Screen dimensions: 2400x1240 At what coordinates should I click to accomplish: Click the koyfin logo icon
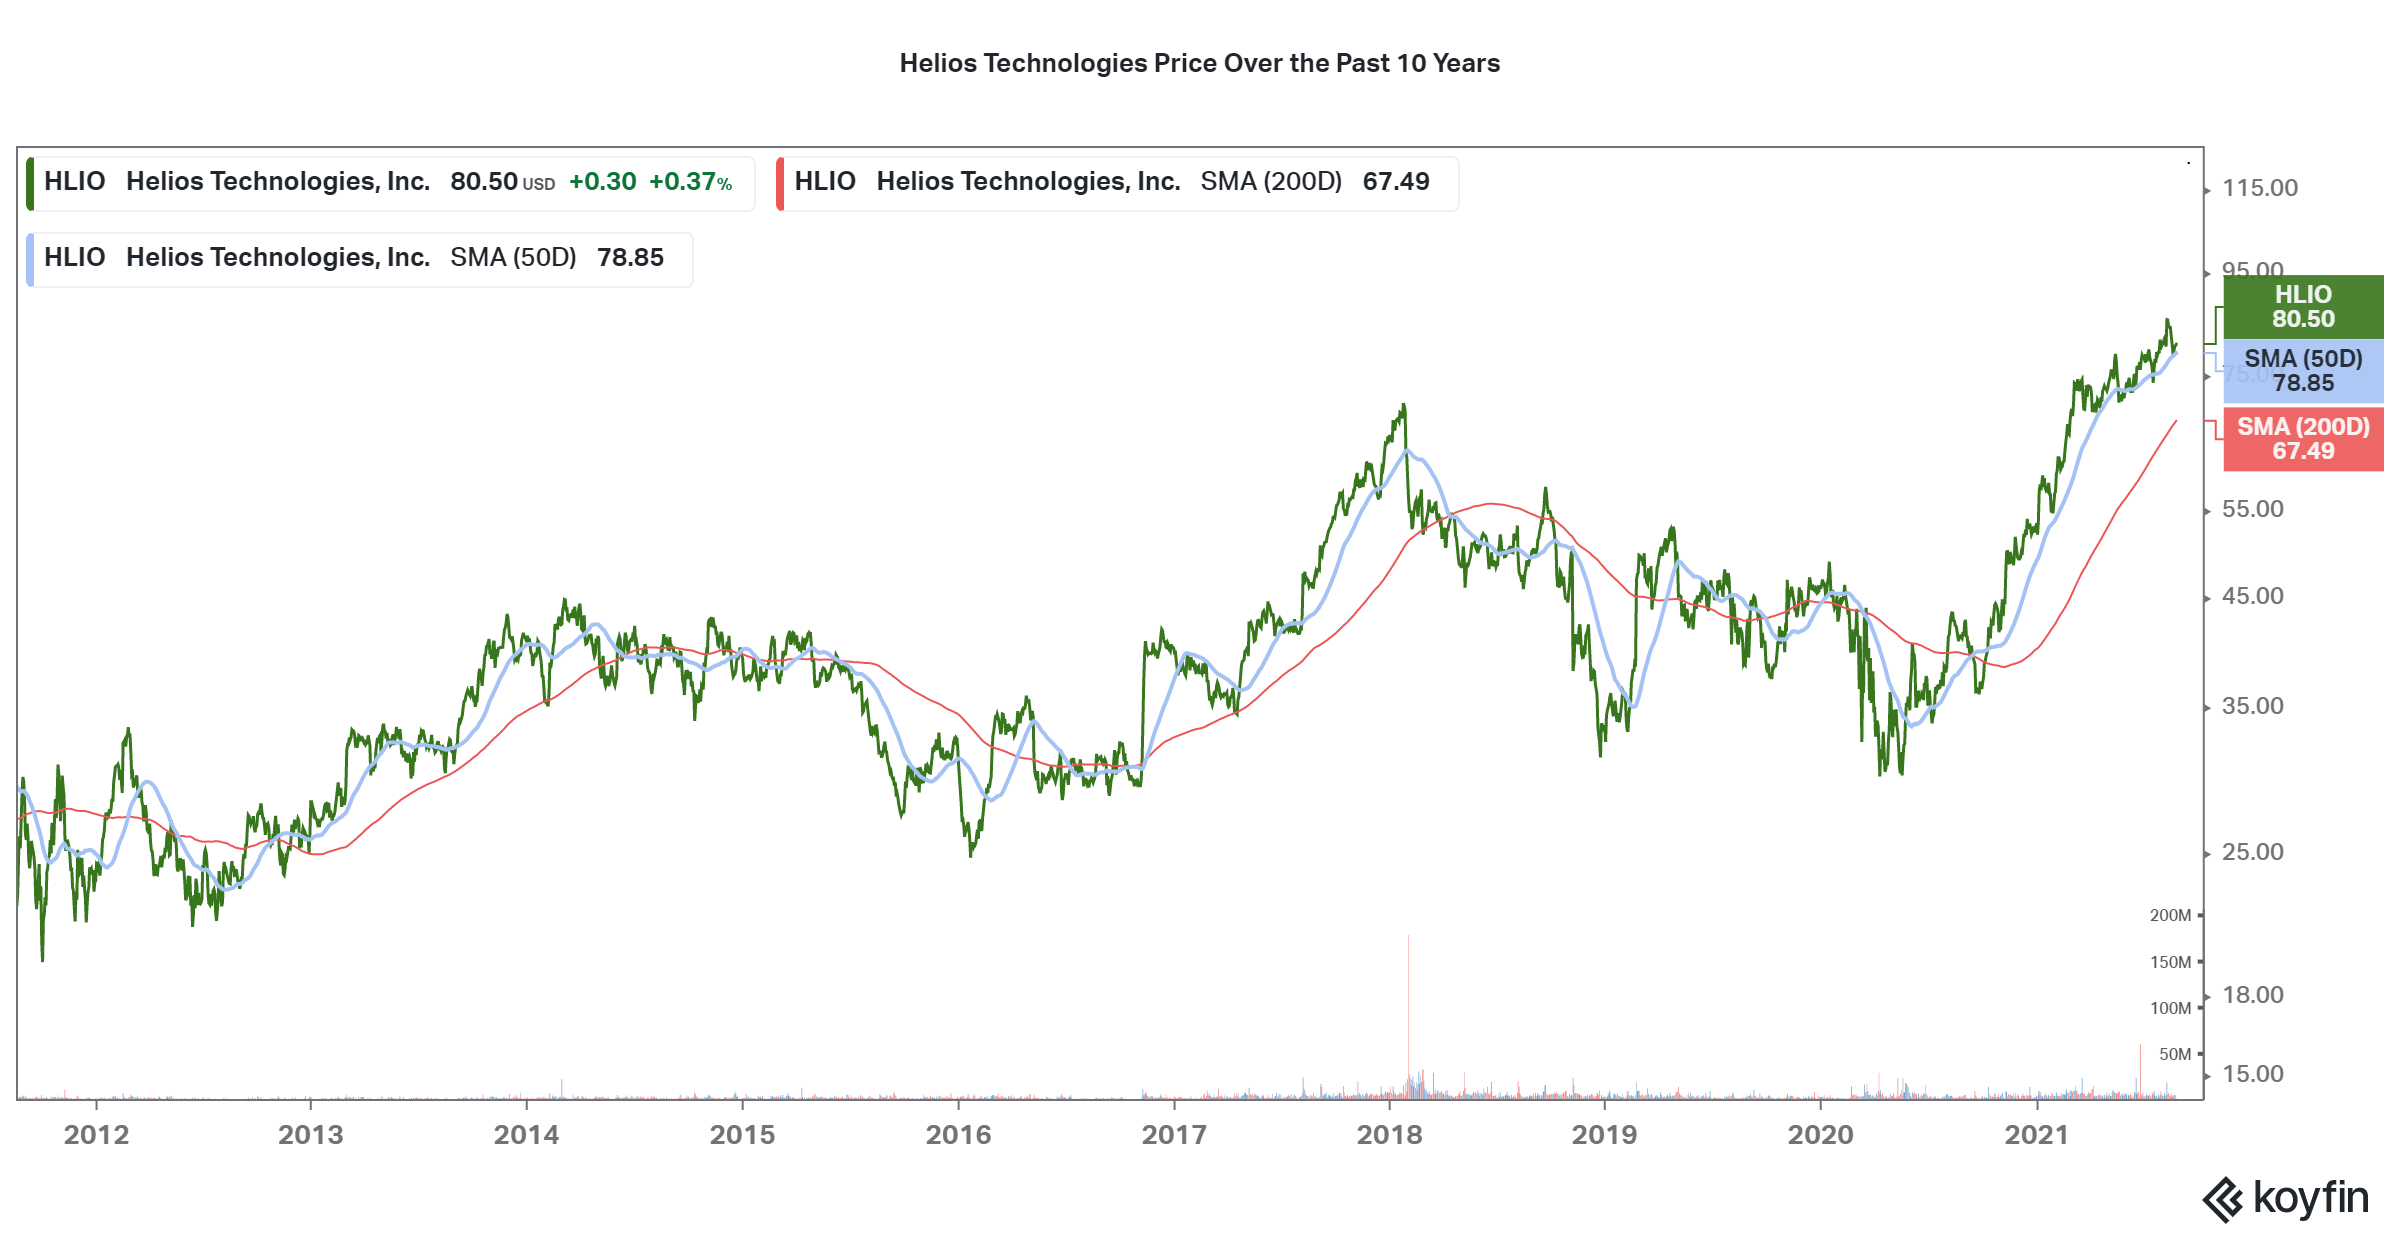(x=2223, y=1200)
